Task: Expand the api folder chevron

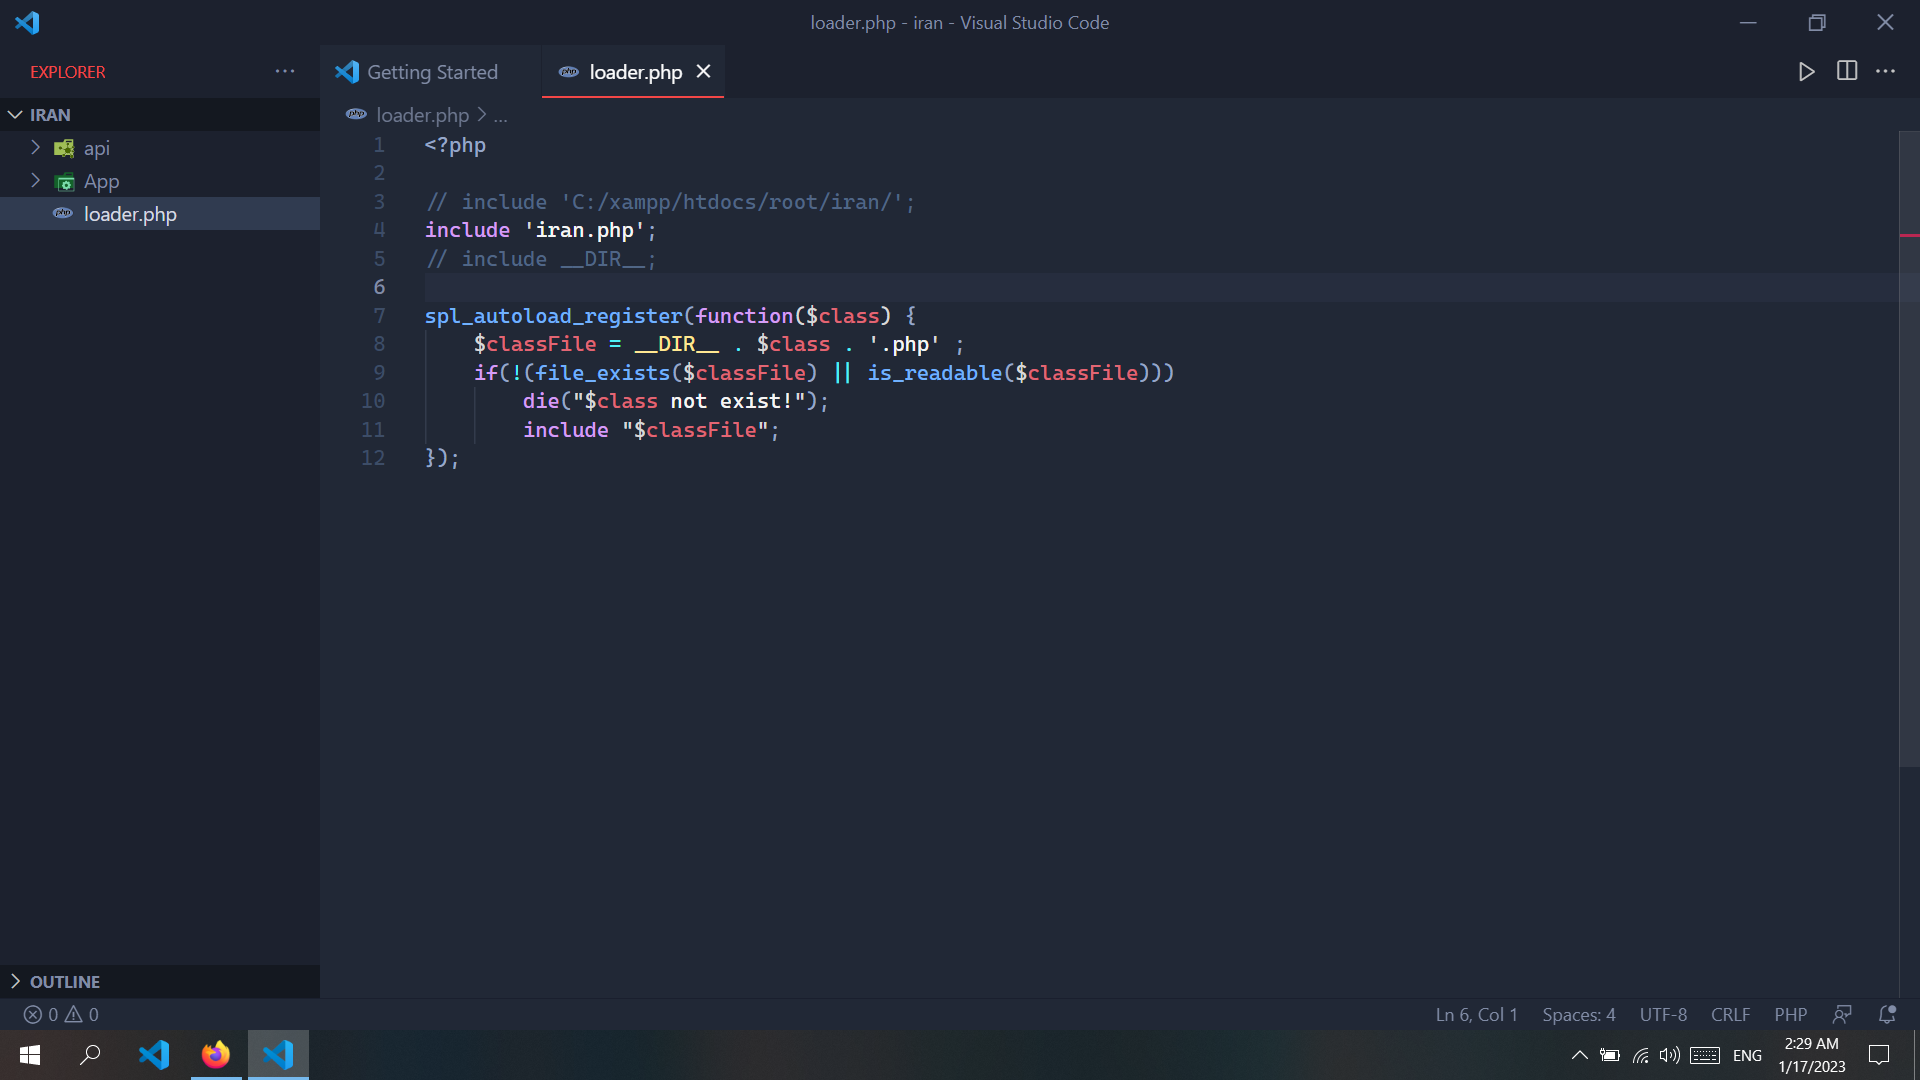Action: click(35, 148)
